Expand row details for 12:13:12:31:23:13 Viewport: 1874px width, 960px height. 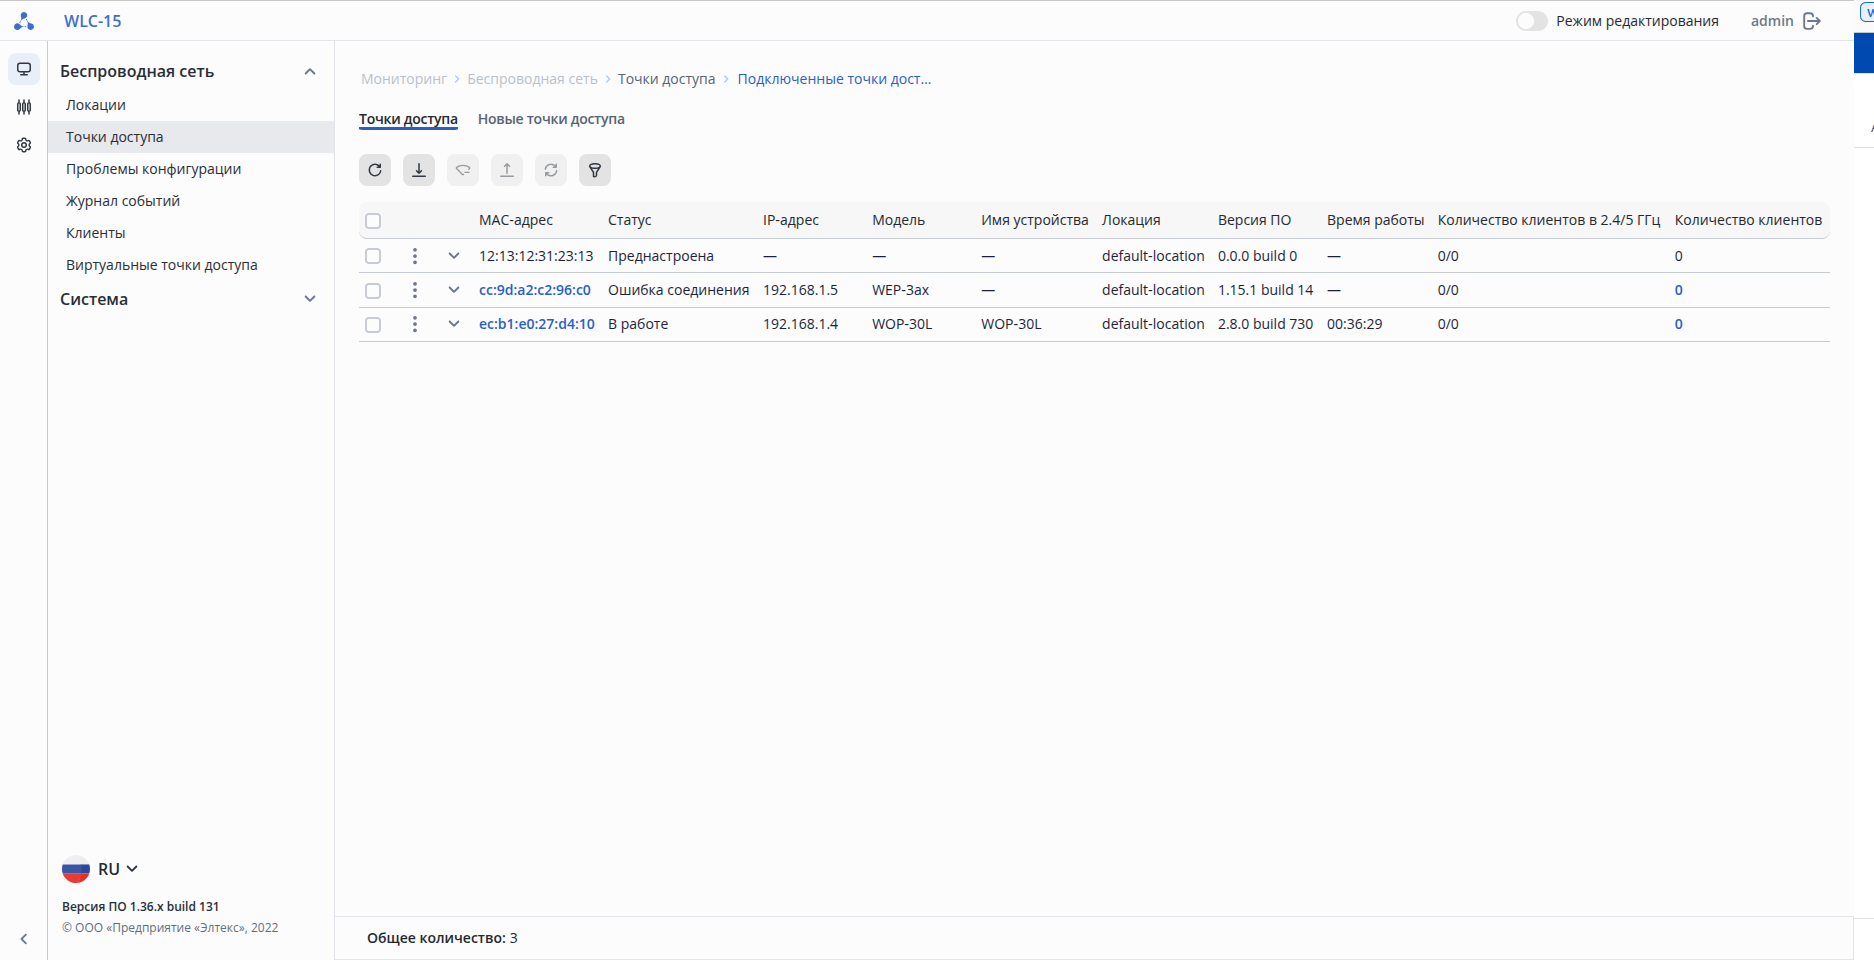(454, 256)
